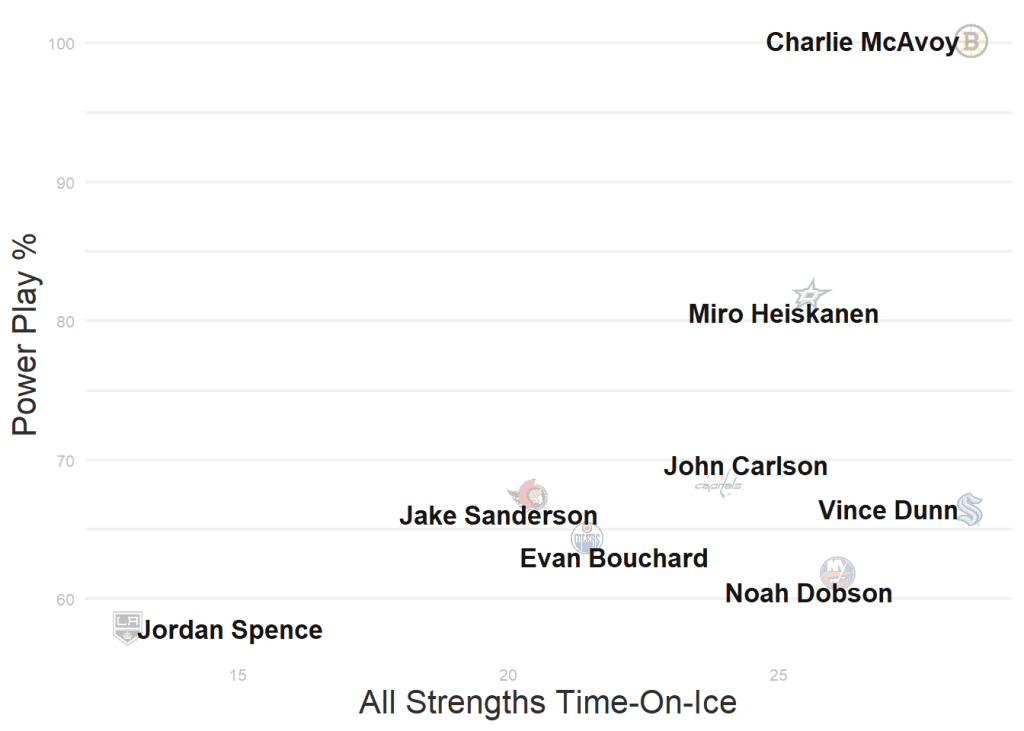Click the Seattle Kraken logo
Screen dimensions: 1024x731
[x=969, y=510]
